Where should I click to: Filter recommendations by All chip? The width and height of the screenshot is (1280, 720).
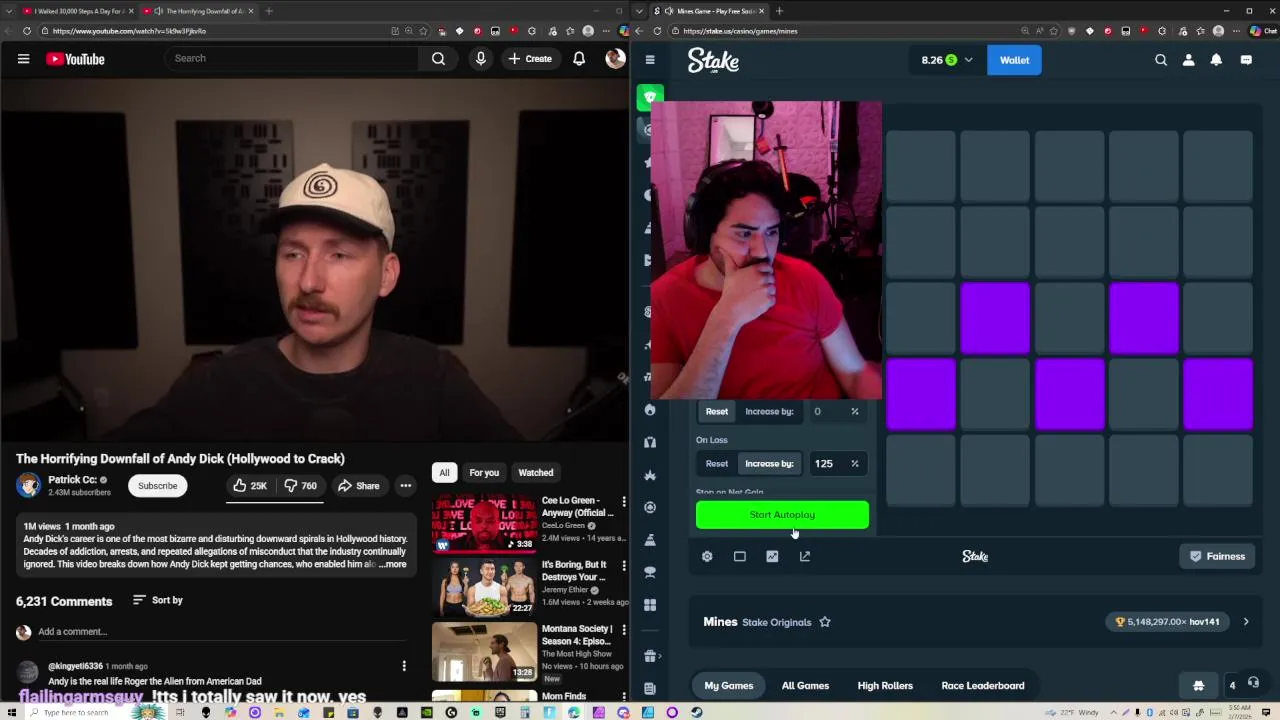click(444, 472)
